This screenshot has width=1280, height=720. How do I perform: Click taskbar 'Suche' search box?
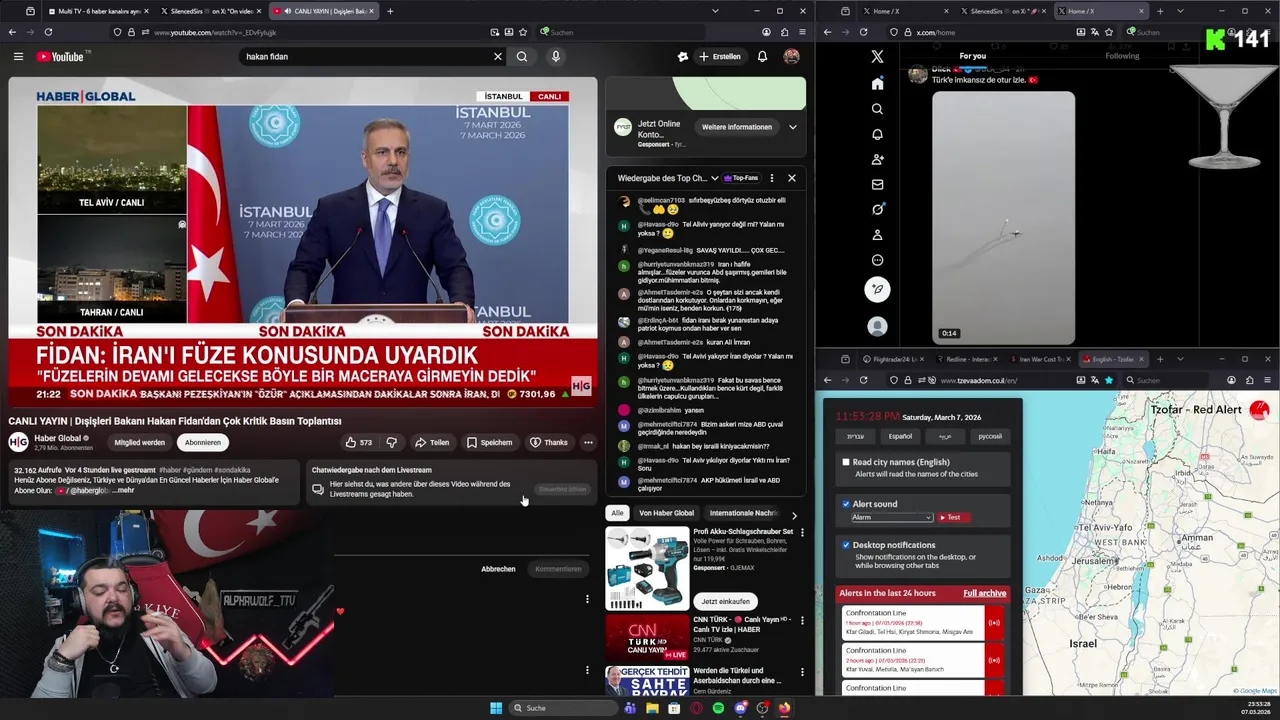click(564, 708)
